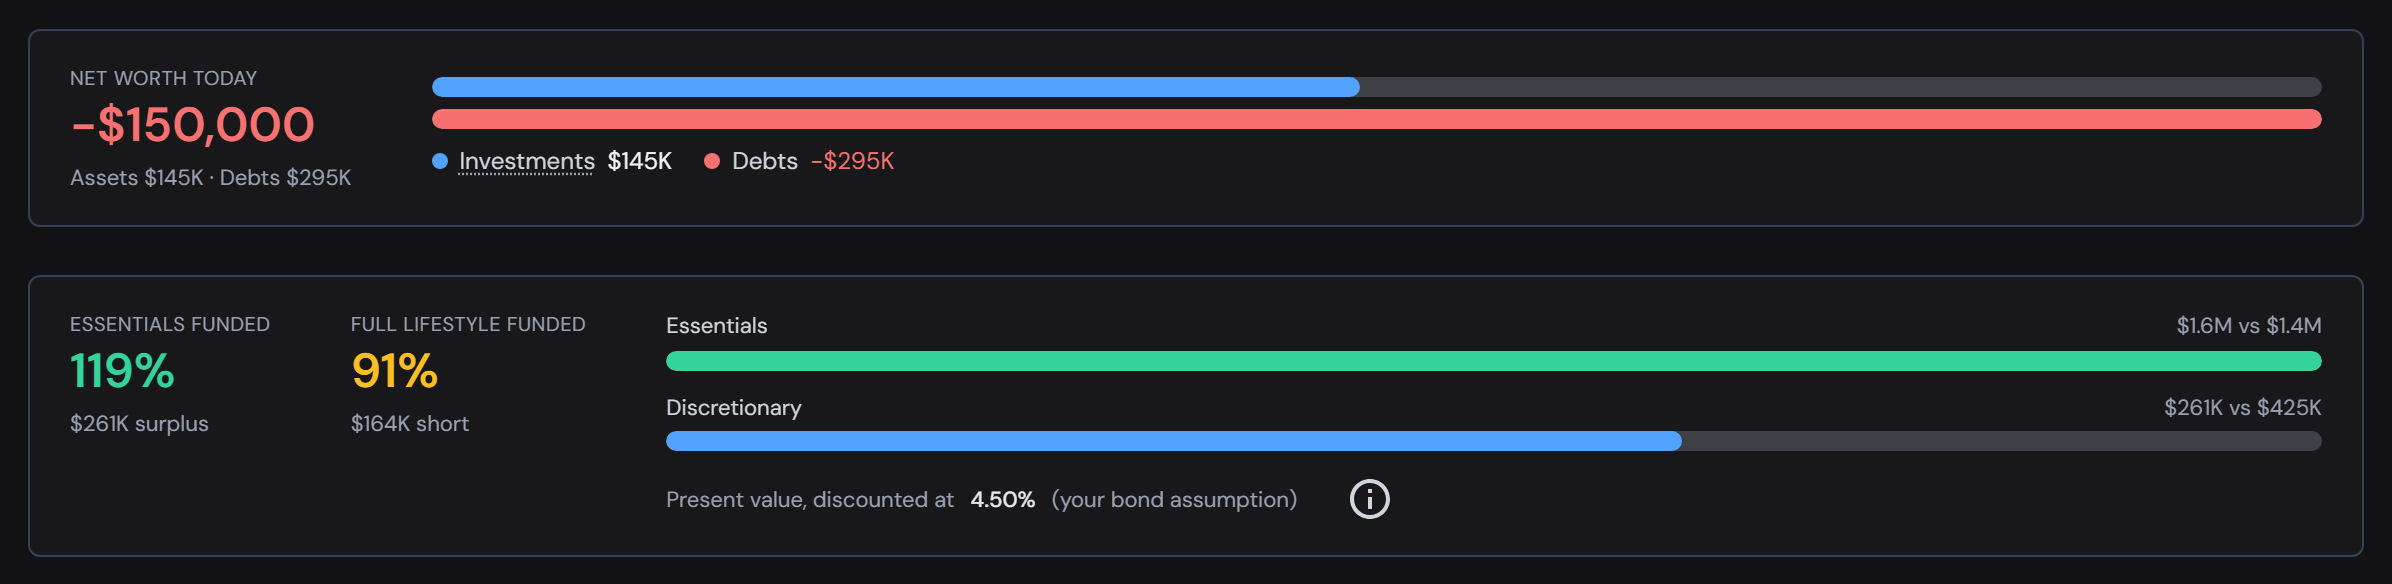Click the 119% essentials funded value
The image size is (2392, 584).
[122, 371]
